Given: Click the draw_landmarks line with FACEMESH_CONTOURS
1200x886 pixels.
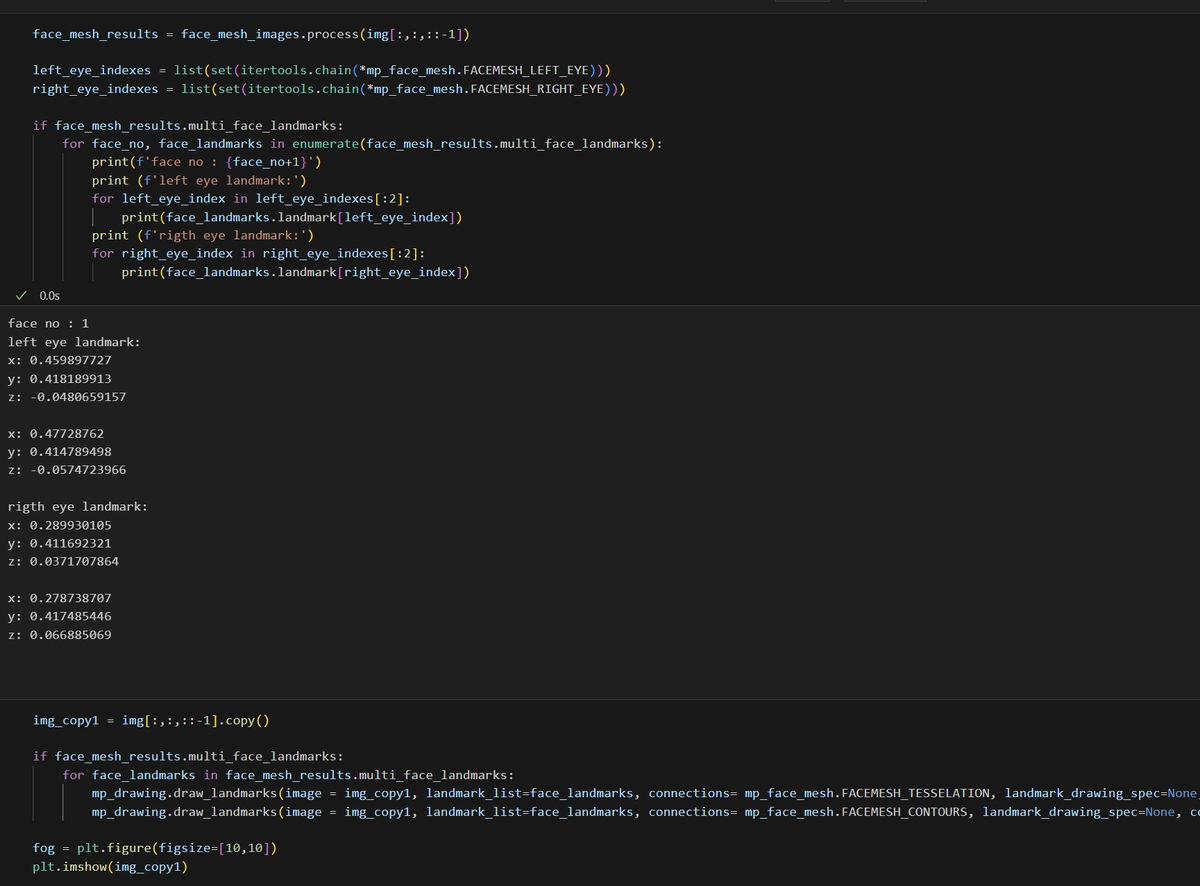Looking at the screenshot, I should coord(645,812).
